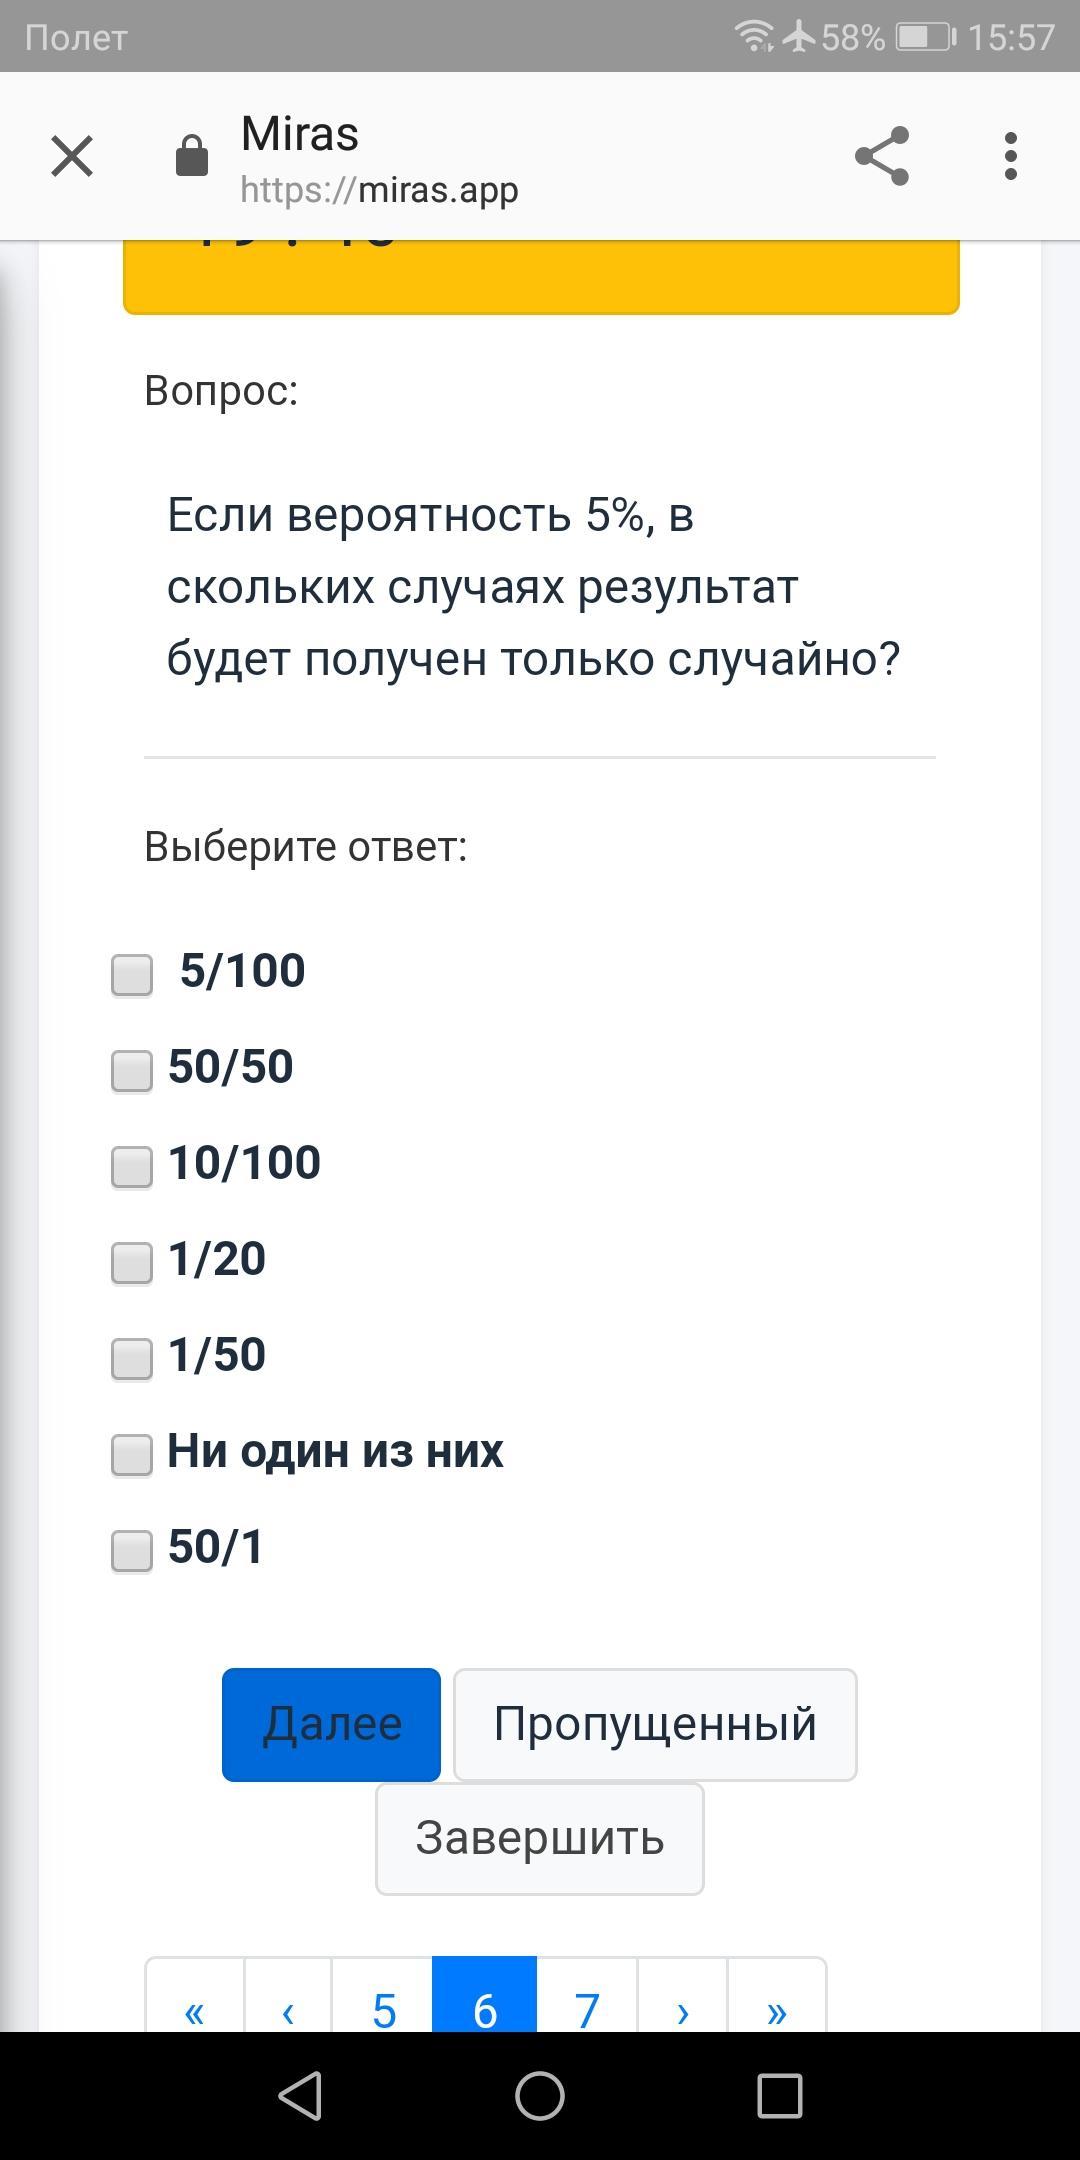Open the recent apps square button
Screen dimensions: 1080x2160
pos(779,2095)
